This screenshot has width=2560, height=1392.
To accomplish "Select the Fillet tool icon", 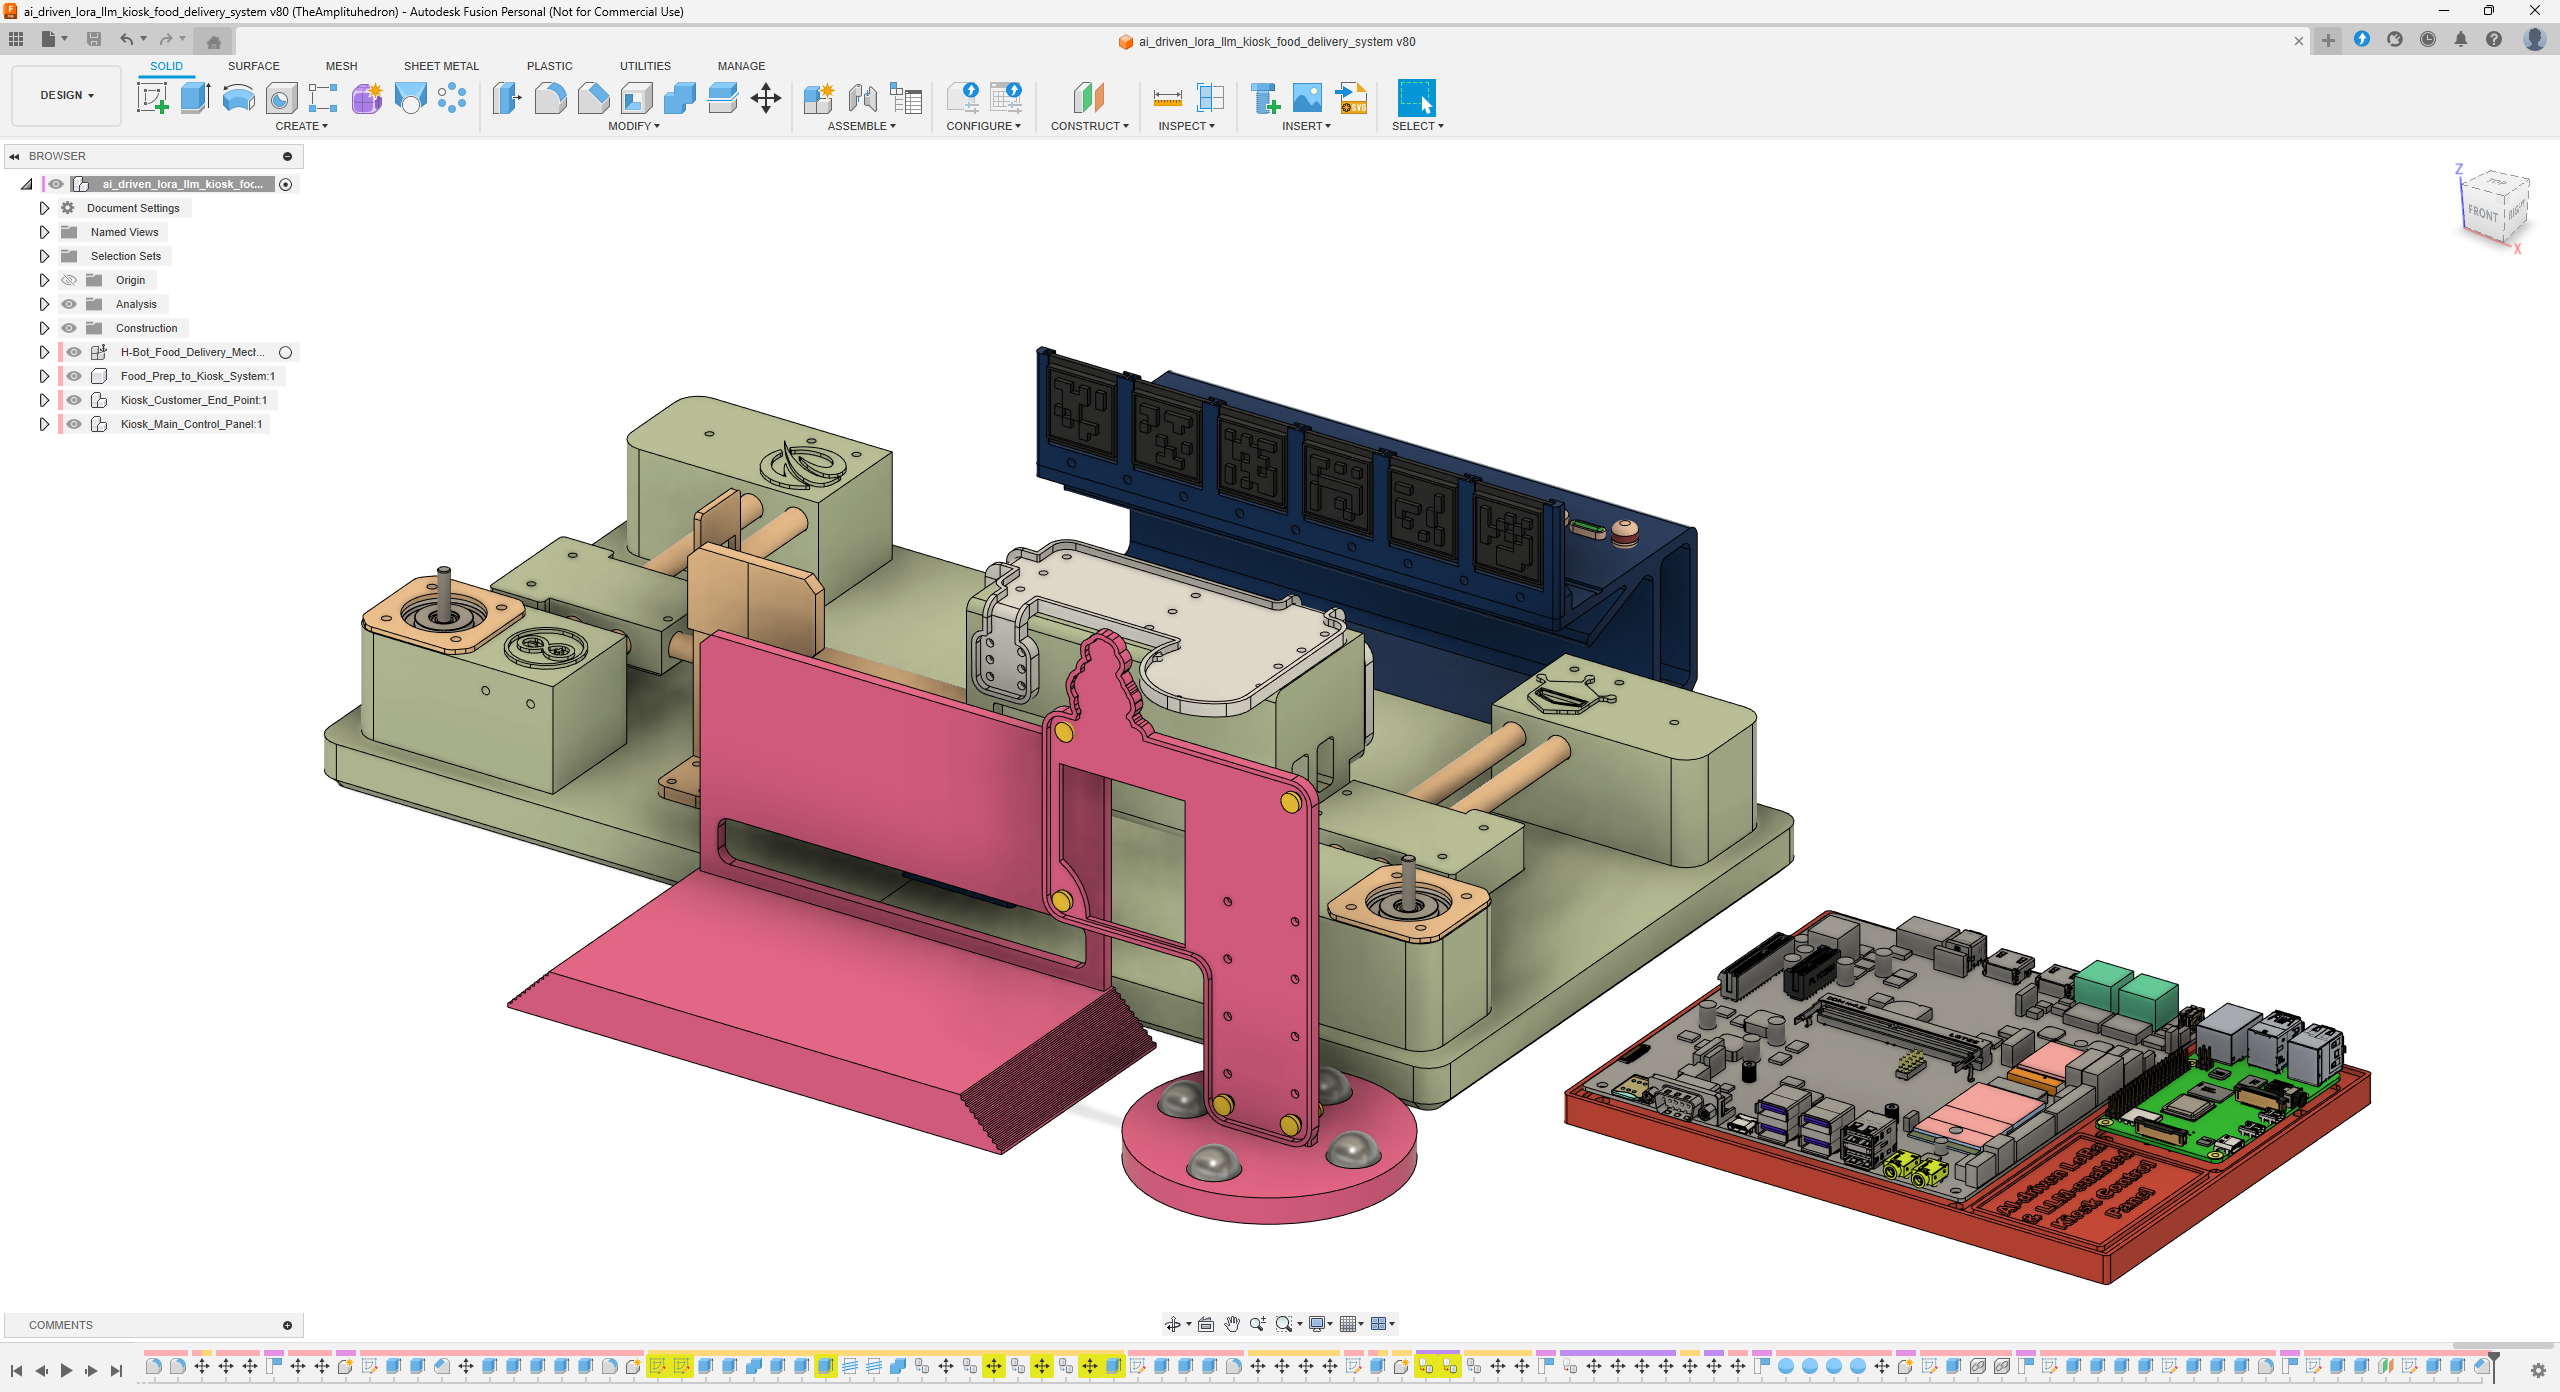I will [550, 98].
